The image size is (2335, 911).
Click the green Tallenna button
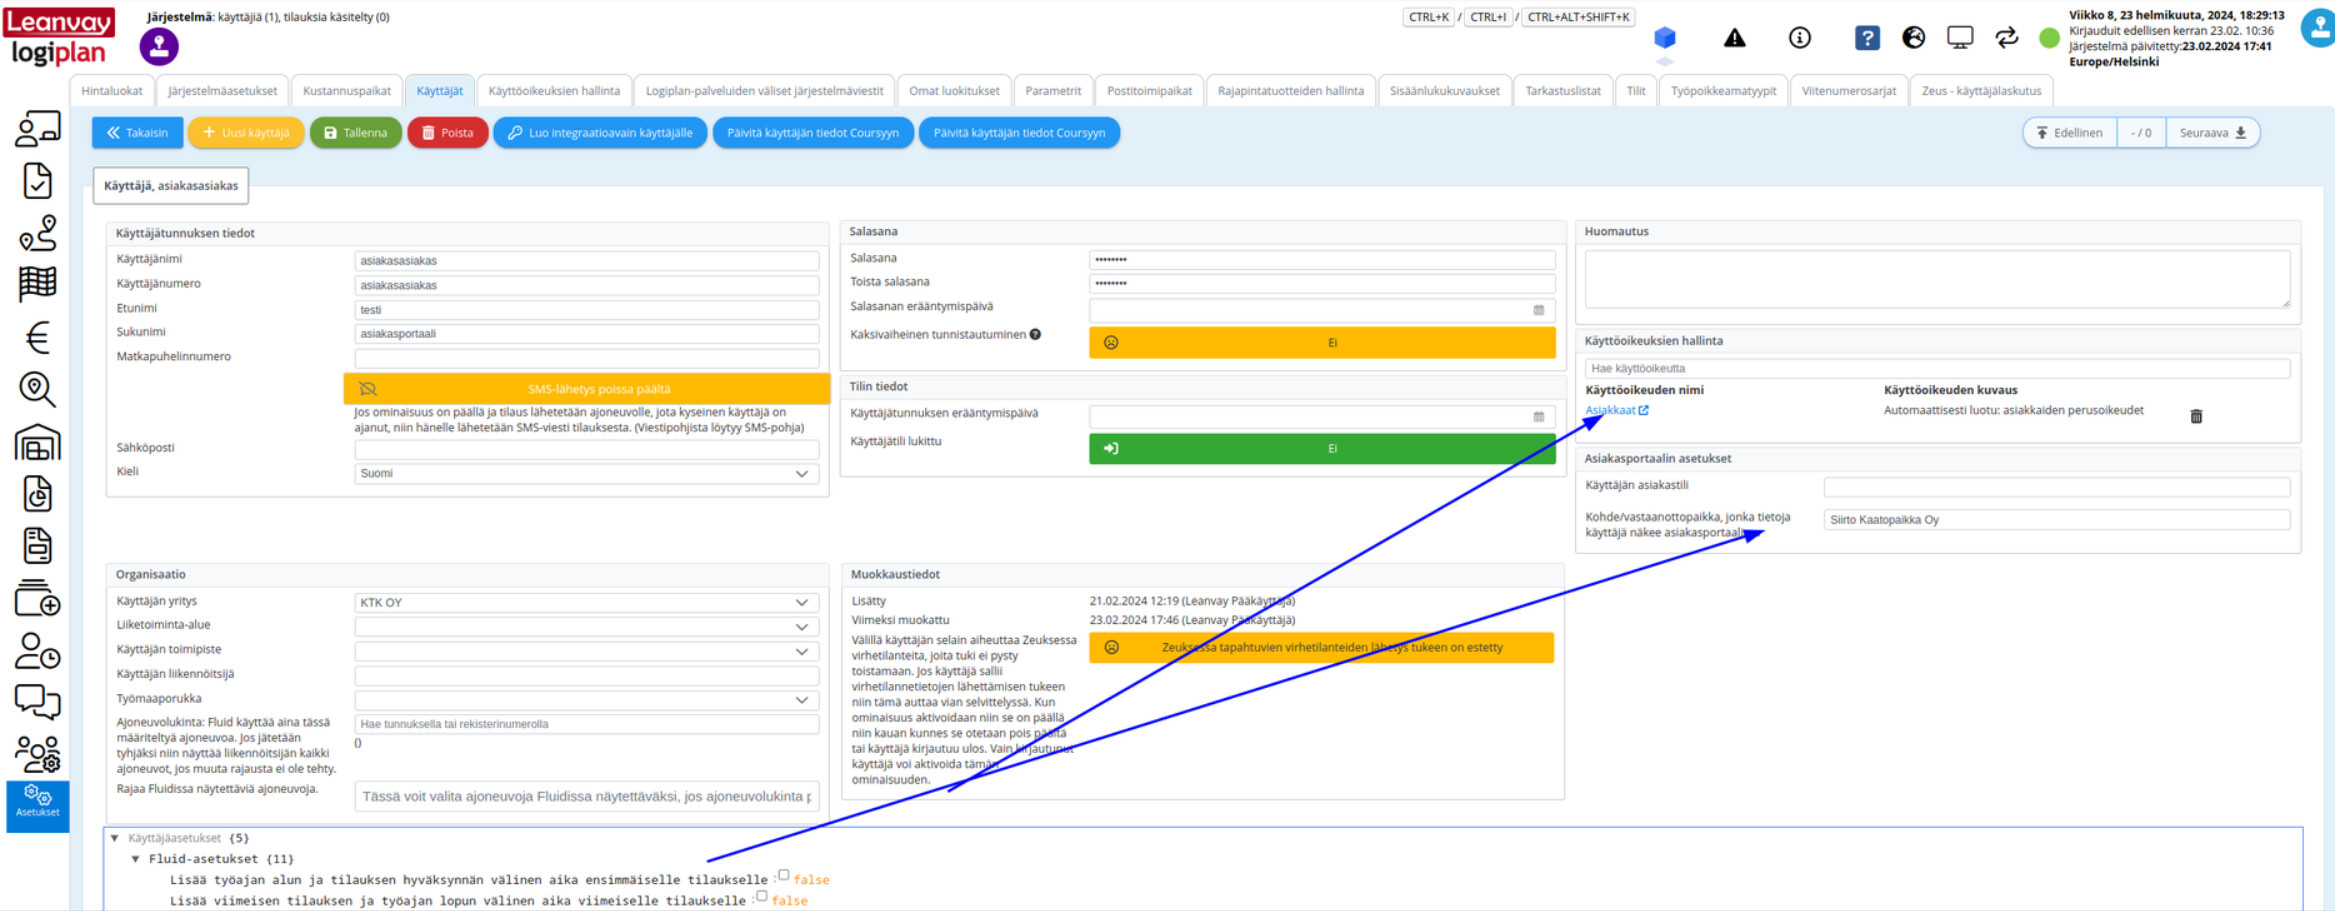355,133
